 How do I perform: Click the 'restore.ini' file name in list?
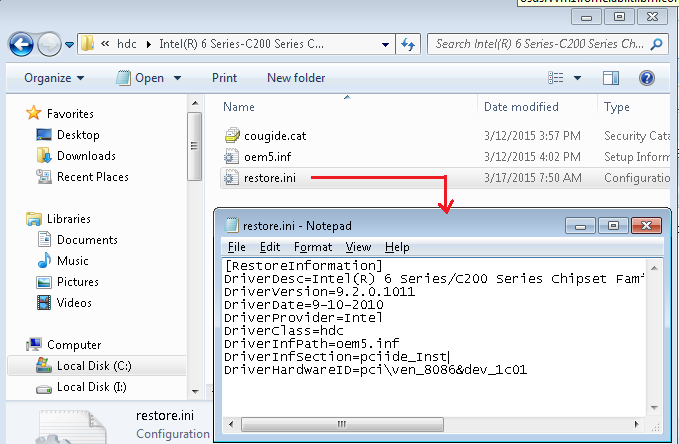(270, 178)
